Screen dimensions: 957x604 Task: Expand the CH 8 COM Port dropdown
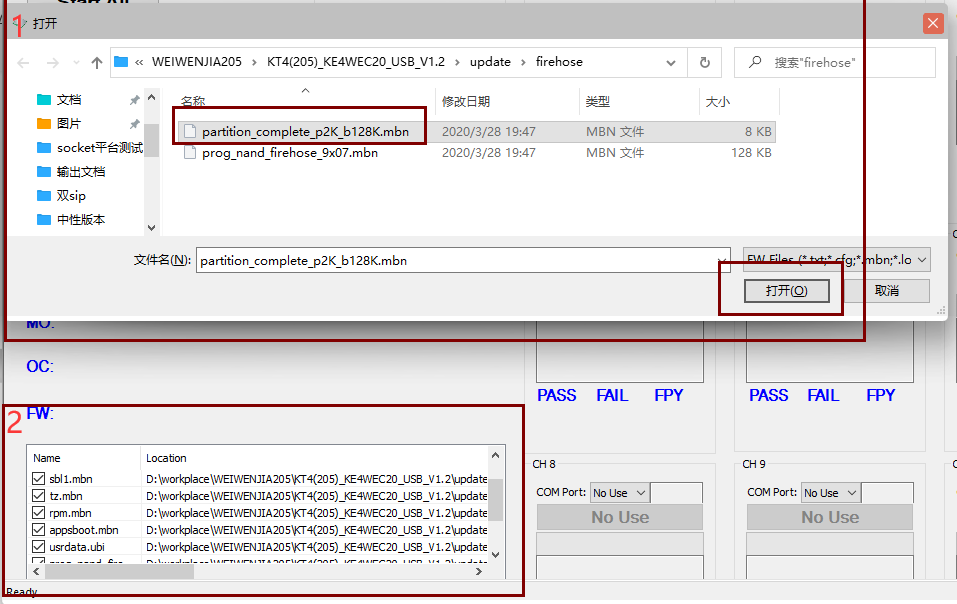point(640,493)
